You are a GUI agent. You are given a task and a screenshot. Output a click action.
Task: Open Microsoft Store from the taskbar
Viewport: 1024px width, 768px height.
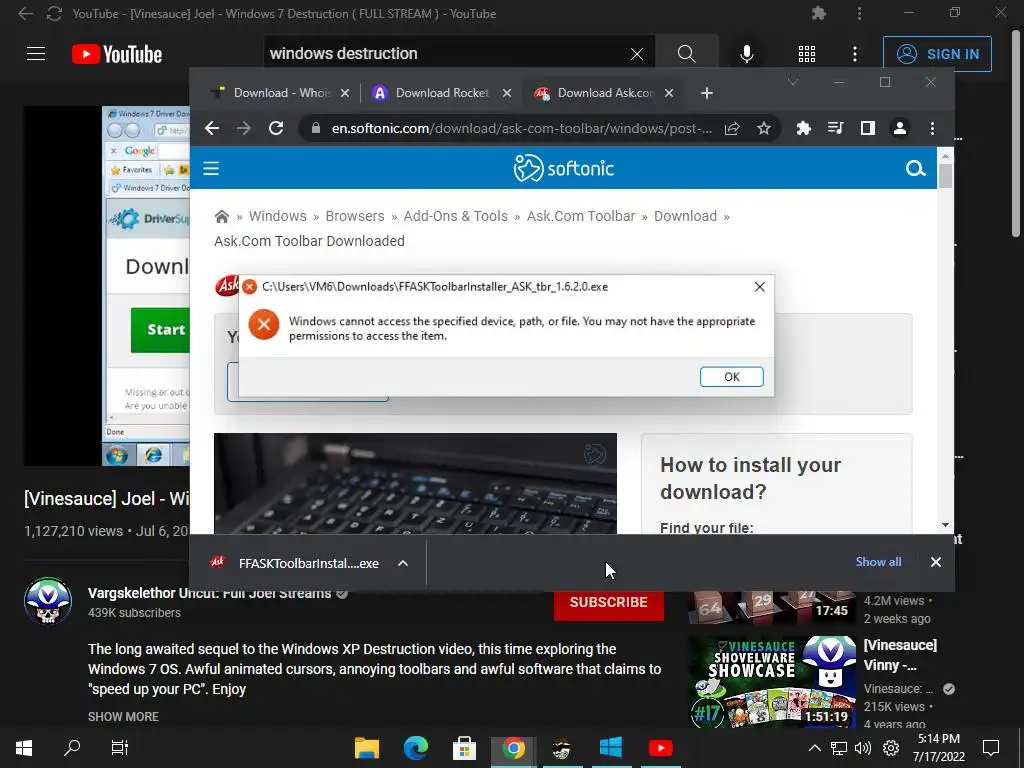click(464, 748)
